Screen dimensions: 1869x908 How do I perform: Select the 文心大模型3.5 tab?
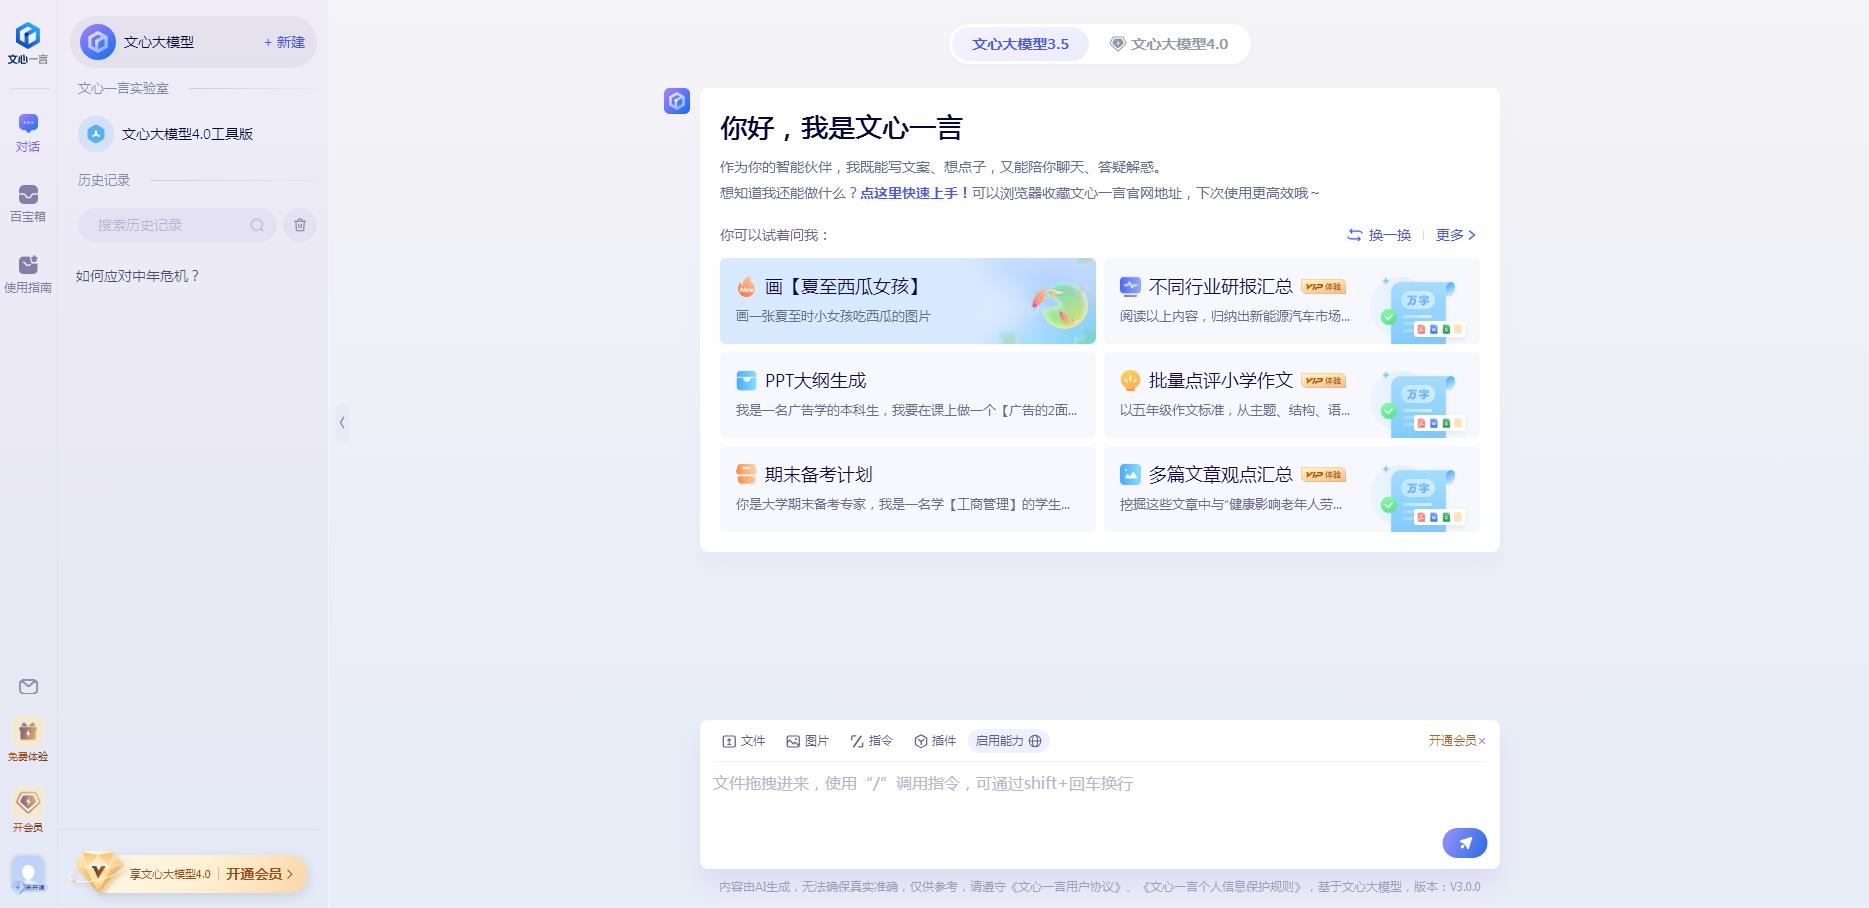coord(1020,44)
